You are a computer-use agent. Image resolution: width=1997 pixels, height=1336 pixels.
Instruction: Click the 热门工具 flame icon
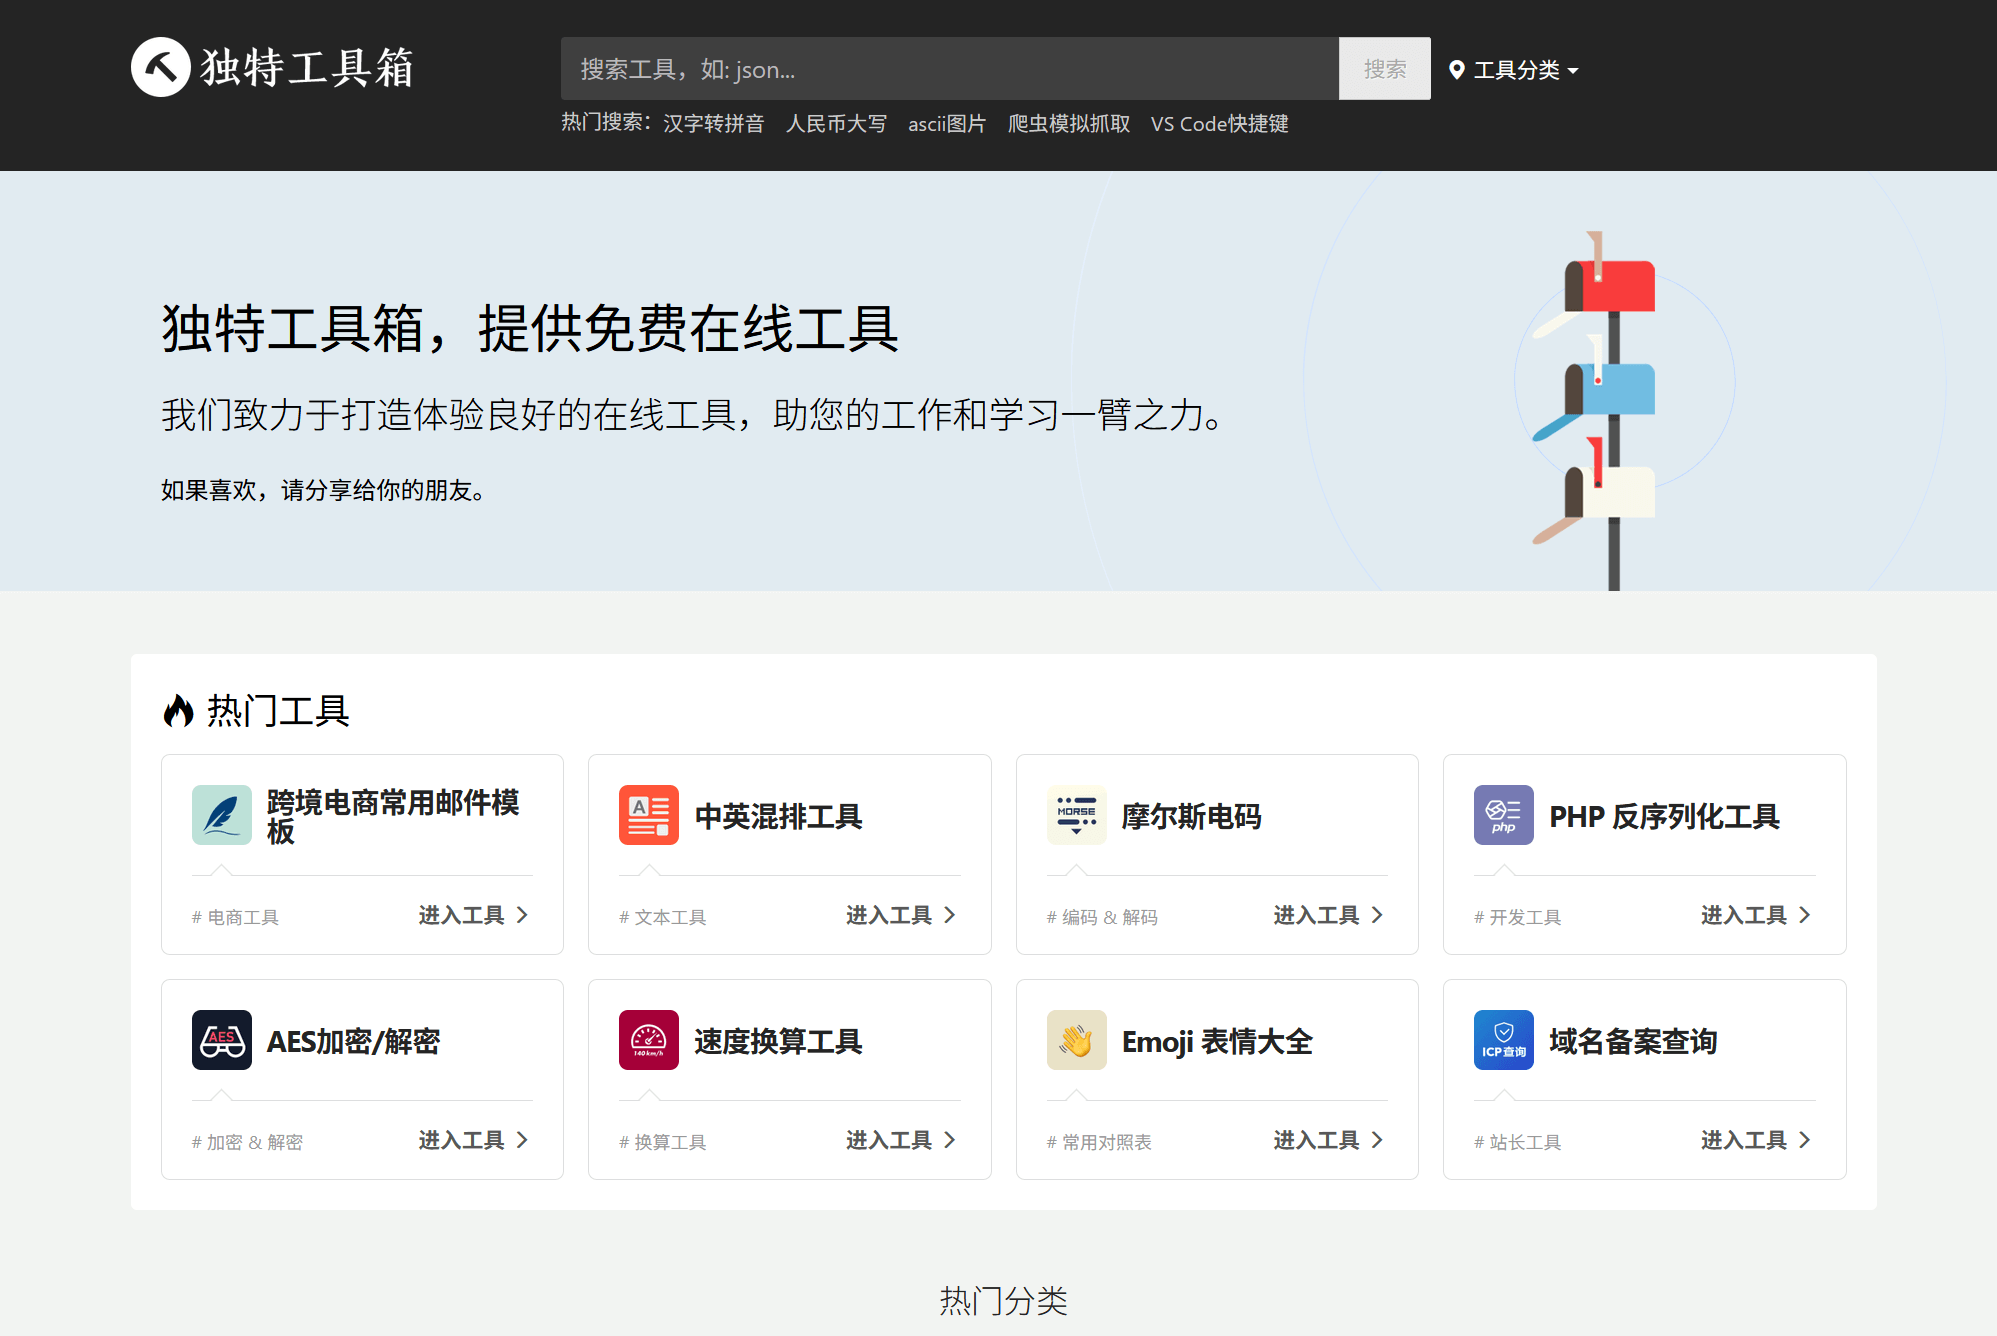tap(178, 710)
